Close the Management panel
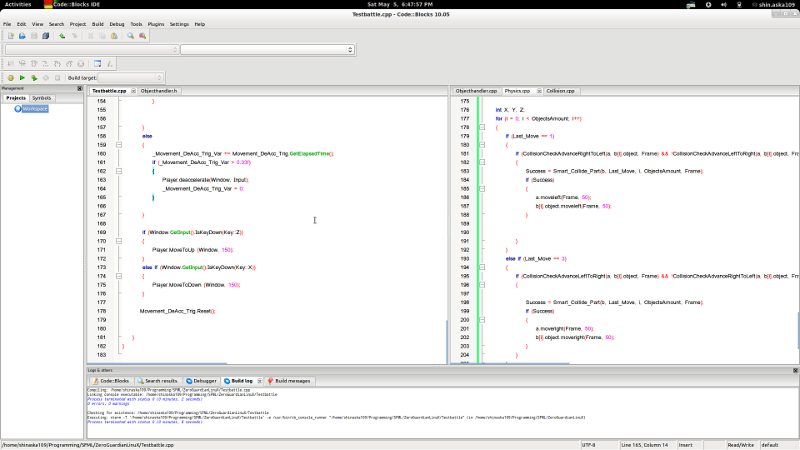The width and height of the screenshot is (800, 450). tap(80, 89)
